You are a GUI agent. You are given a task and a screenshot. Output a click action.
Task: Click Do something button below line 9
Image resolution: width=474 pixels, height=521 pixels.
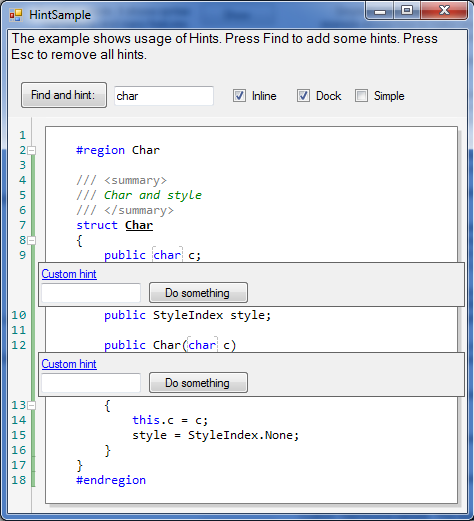coord(198,293)
